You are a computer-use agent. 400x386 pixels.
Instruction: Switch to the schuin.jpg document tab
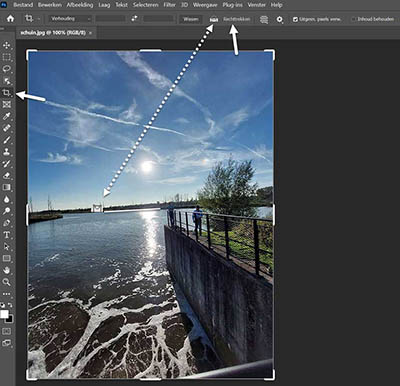pyautogui.click(x=53, y=33)
